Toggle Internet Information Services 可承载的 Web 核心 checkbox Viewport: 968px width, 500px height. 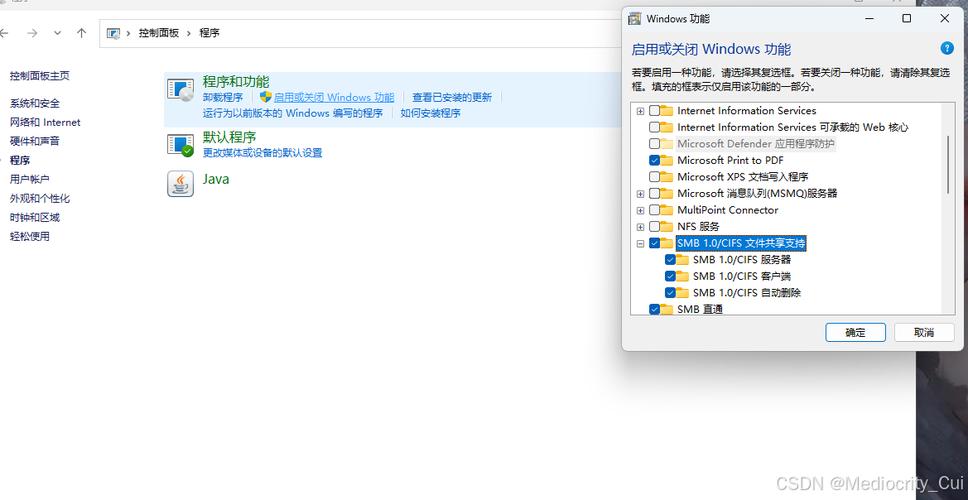click(x=654, y=127)
